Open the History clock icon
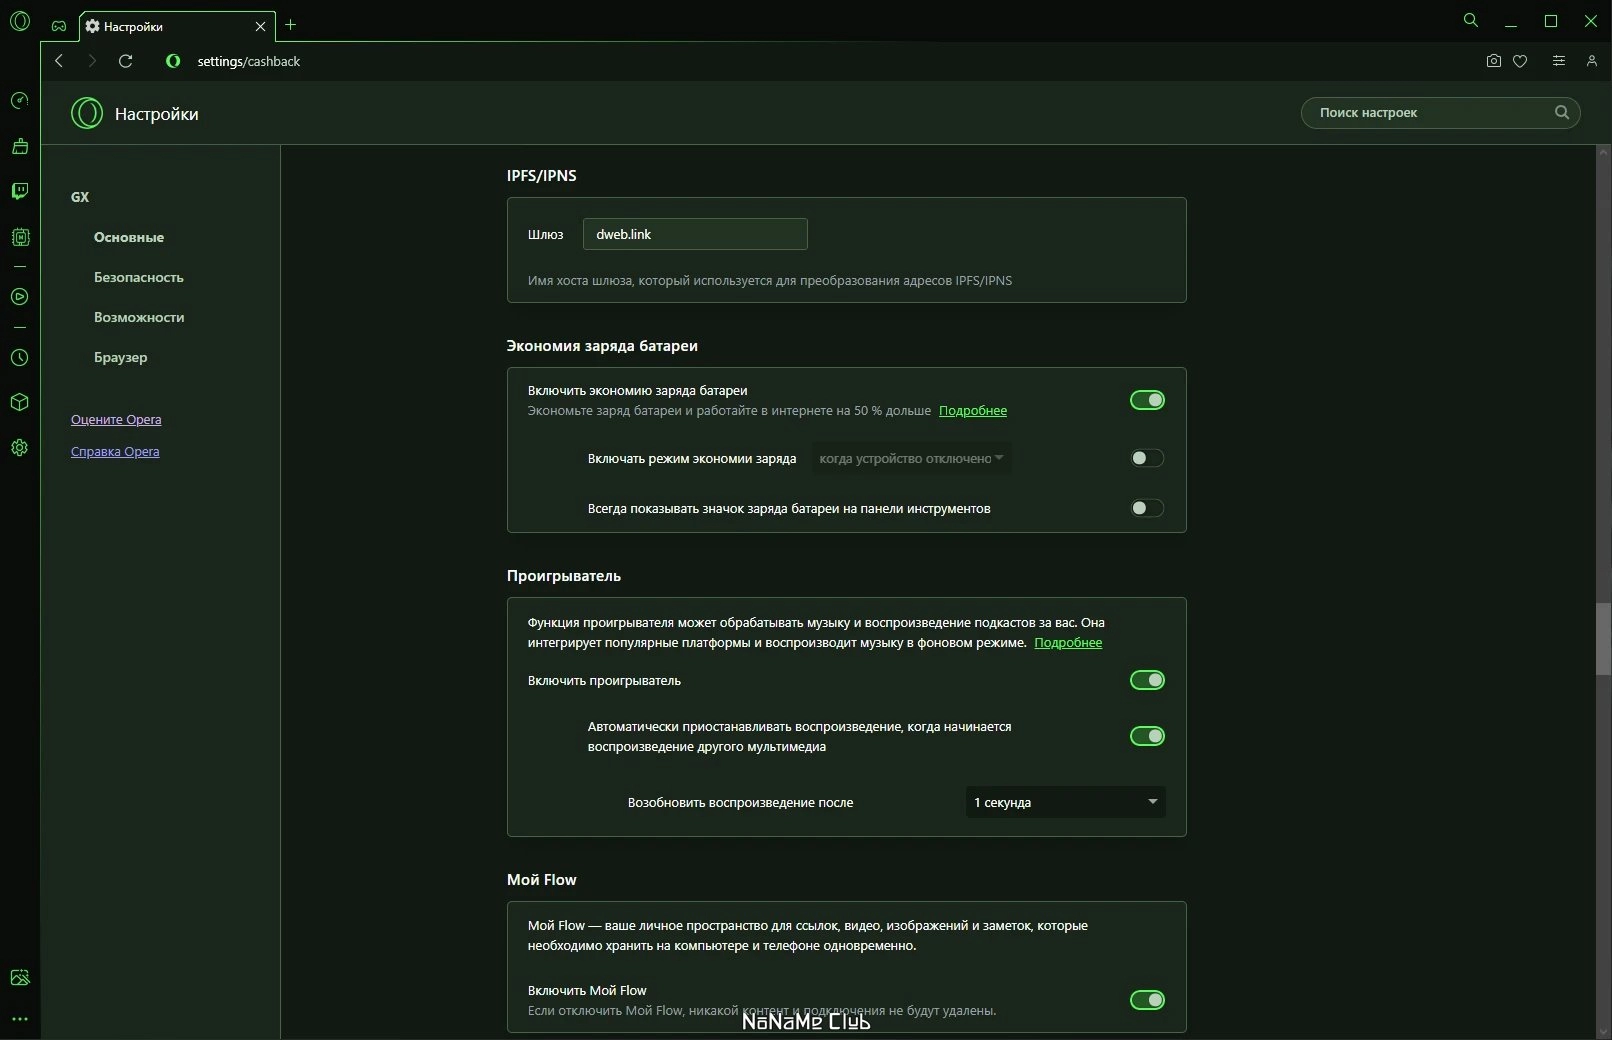Viewport: 1612px width, 1040px height. coord(20,357)
